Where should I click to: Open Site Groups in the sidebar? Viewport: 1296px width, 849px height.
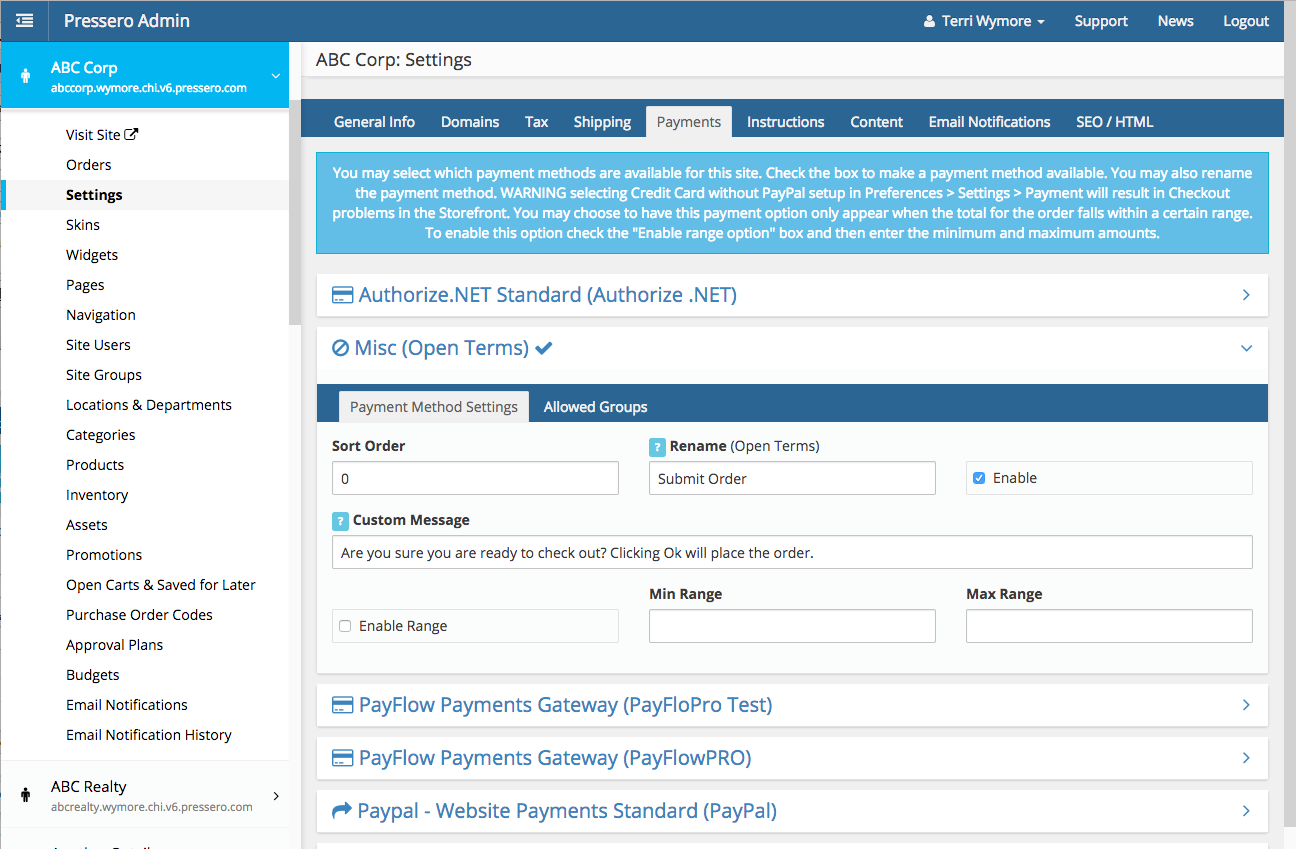pos(104,375)
